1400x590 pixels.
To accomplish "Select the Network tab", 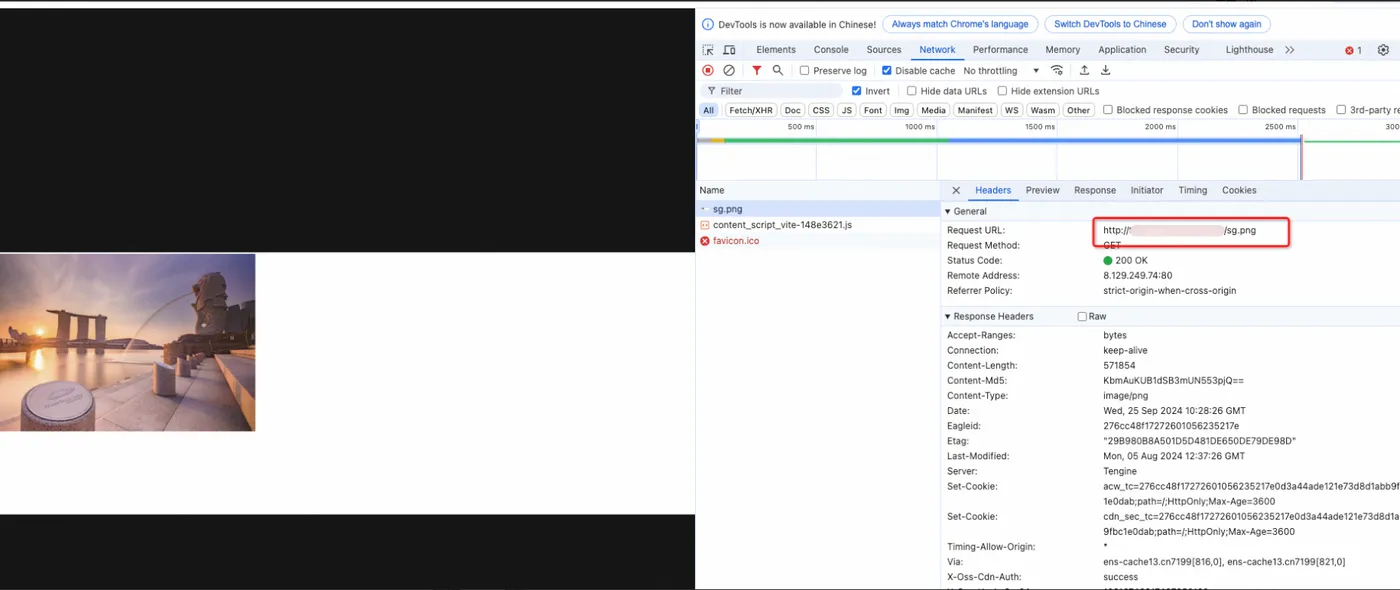I will tap(938, 50).
